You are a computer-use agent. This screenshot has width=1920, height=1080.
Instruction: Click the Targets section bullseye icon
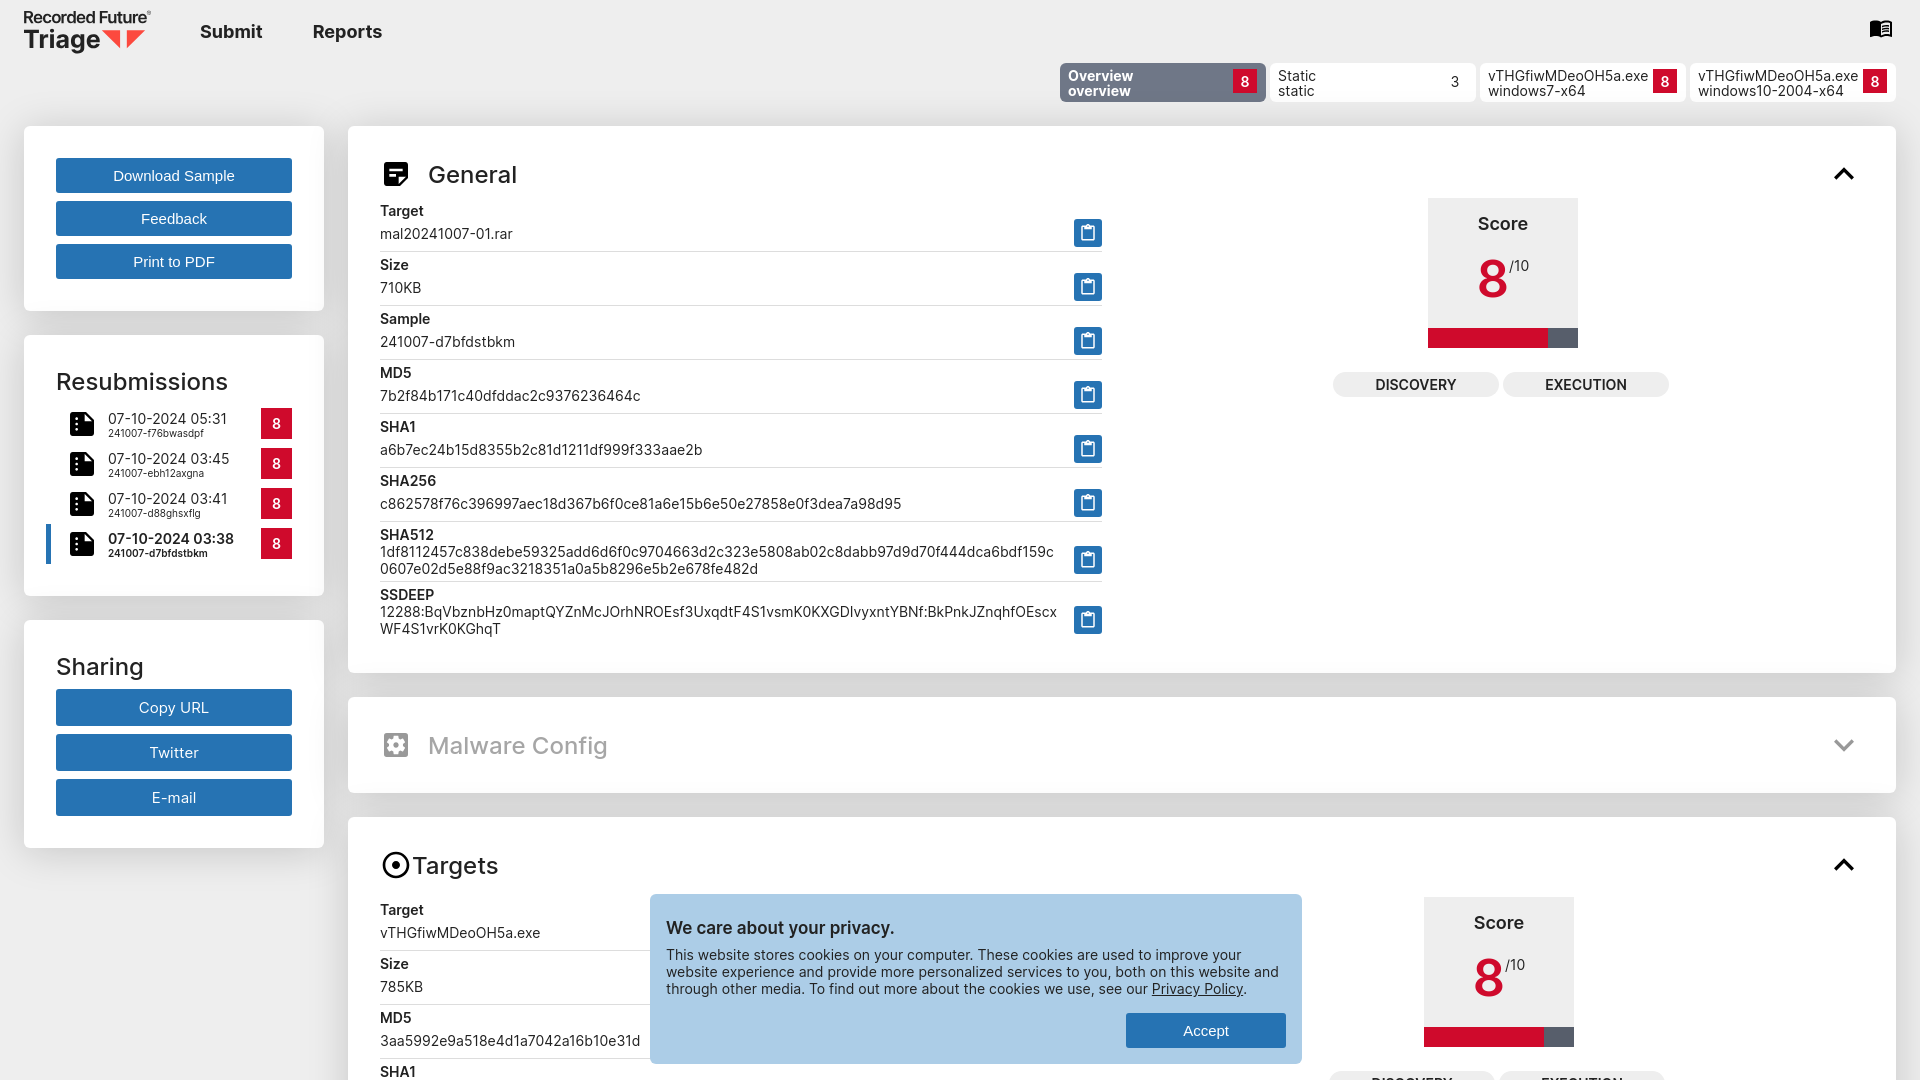[x=396, y=865]
